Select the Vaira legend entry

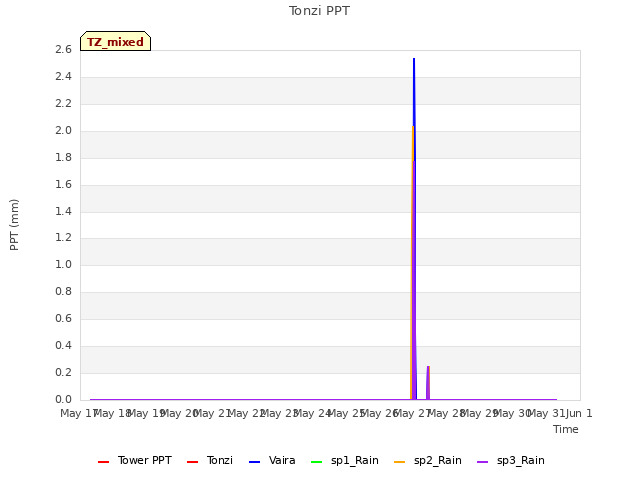click(272, 460)
